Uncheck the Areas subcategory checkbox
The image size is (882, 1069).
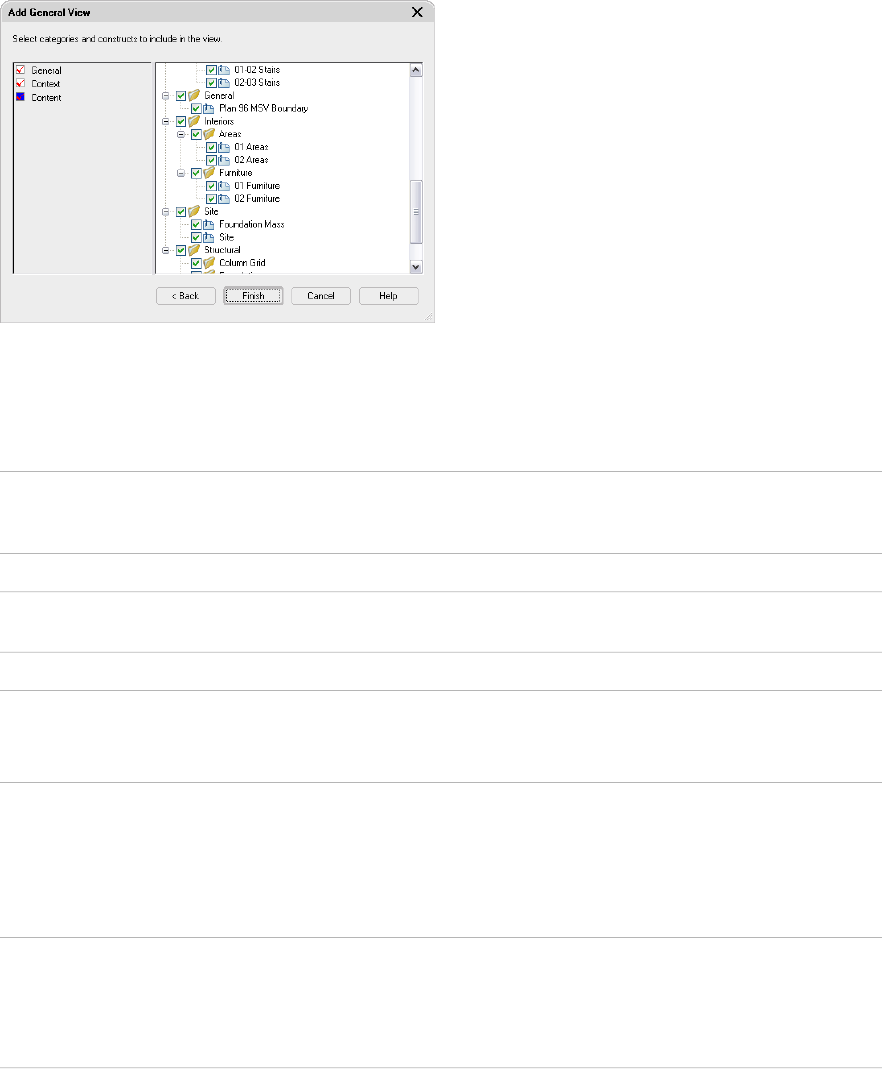pos(196,134)
